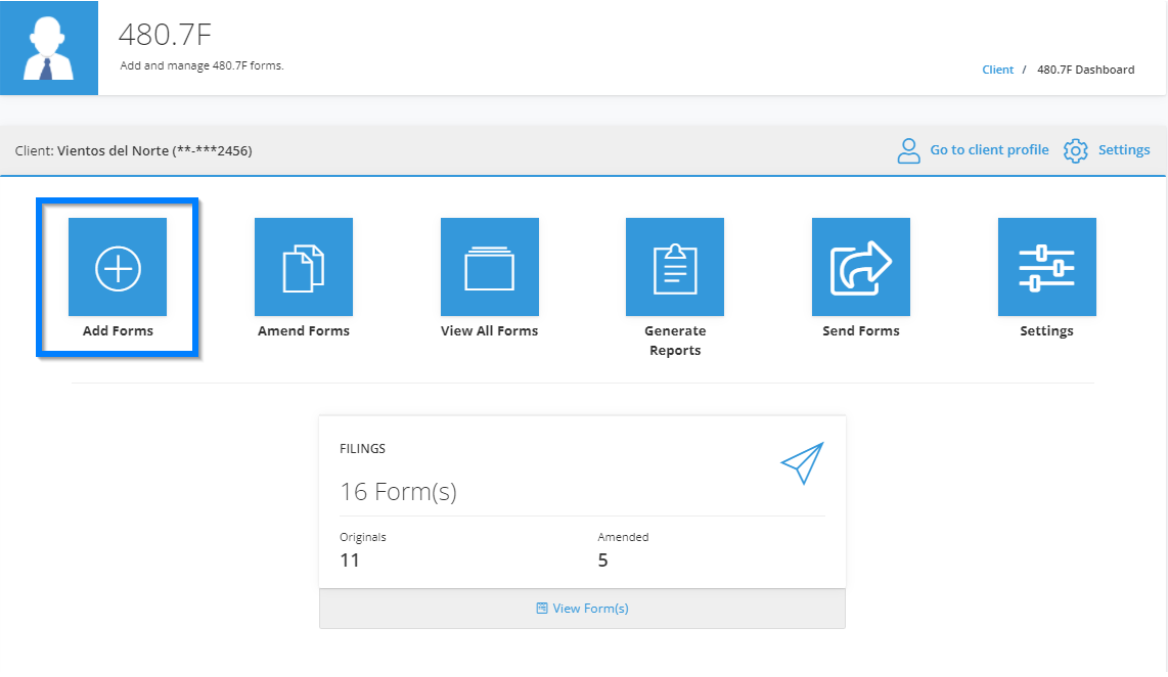Select the 480.7F Dashboard breadcrumb item
Viewport: 1168px width, 677px height.
point(1085,70)
